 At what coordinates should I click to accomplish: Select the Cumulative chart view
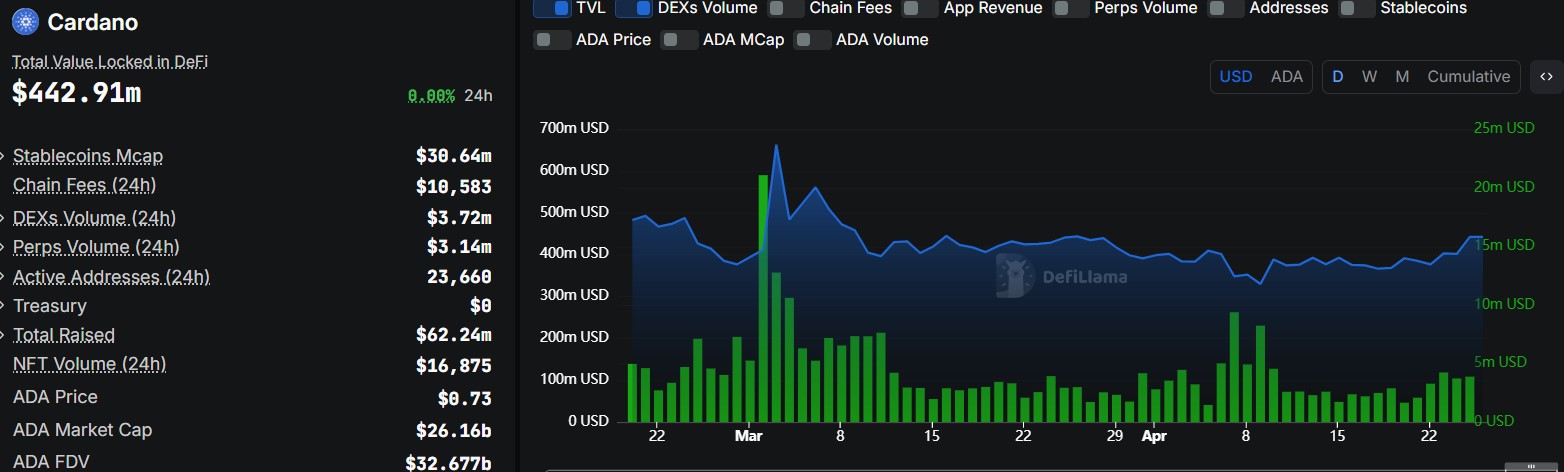[x=1468, y=77]
